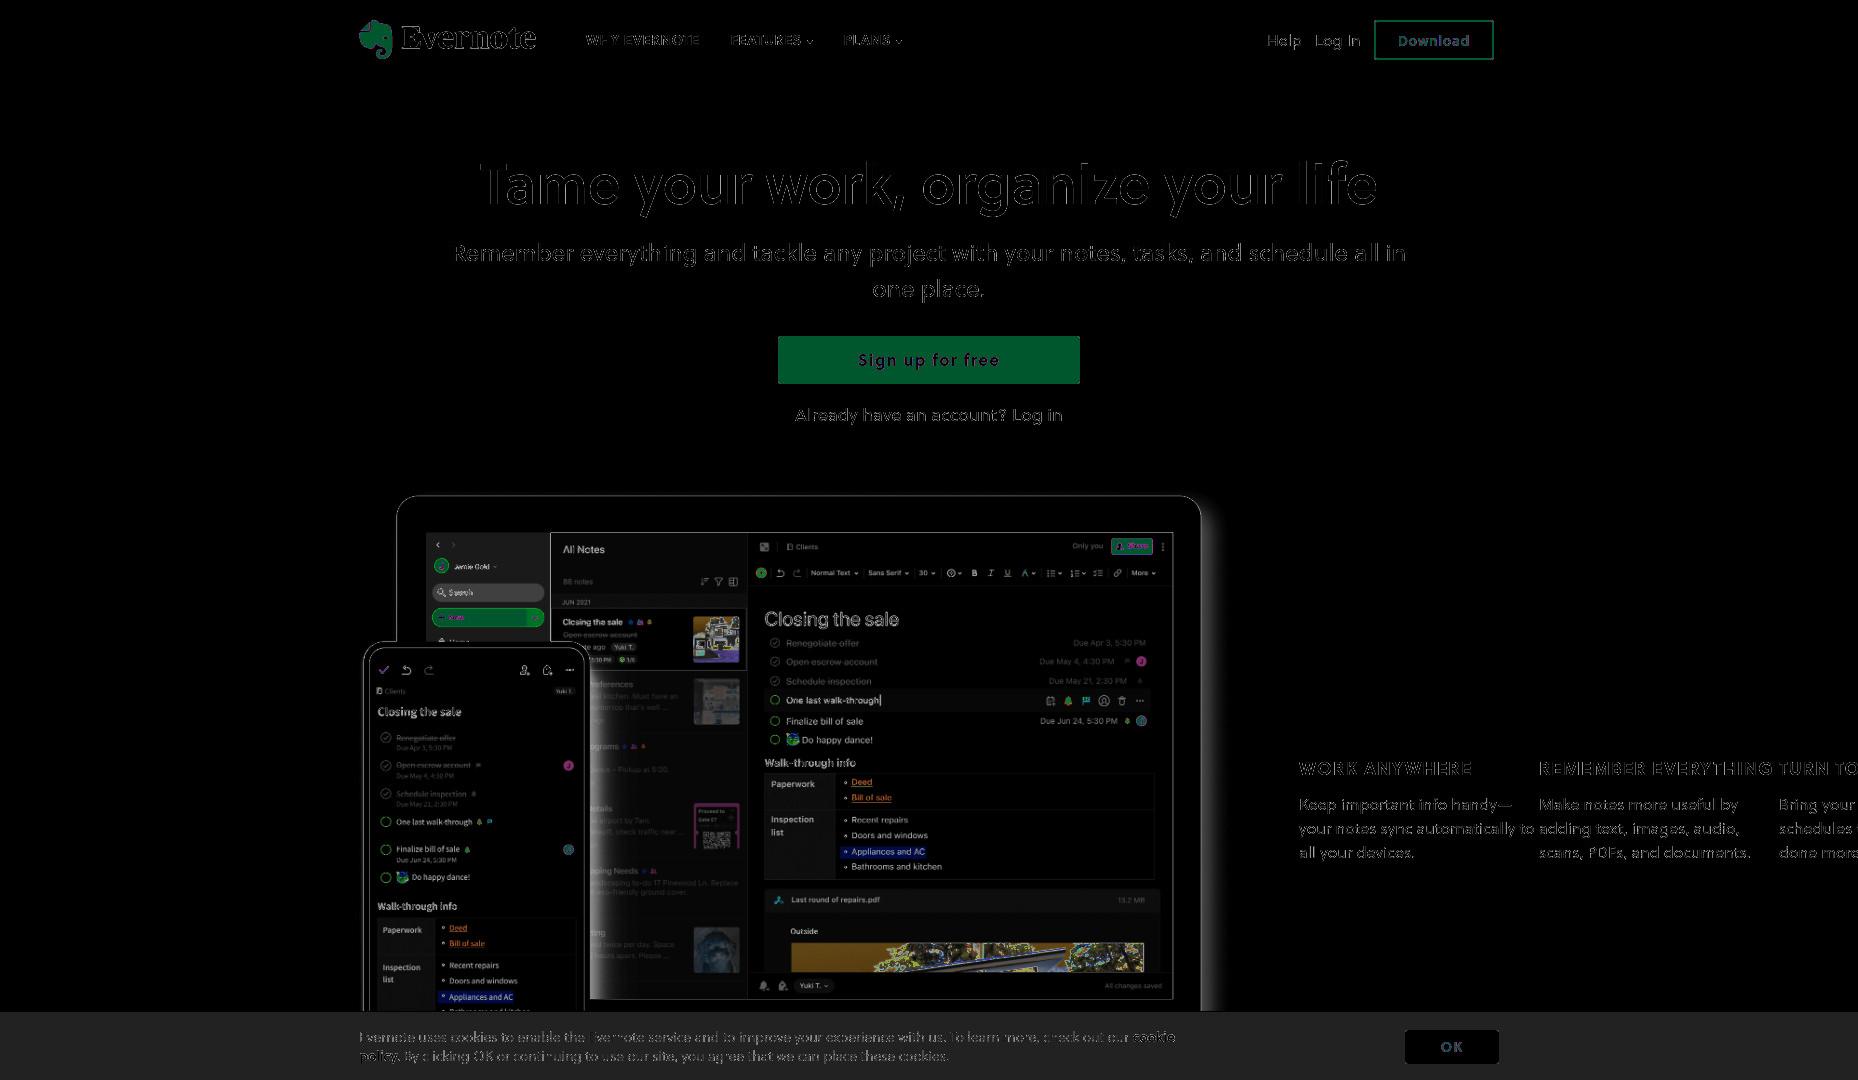The image size is (1858, 1080).
Task: Open WHY EVERNOTE menu item
Action: tap(642, 40)
